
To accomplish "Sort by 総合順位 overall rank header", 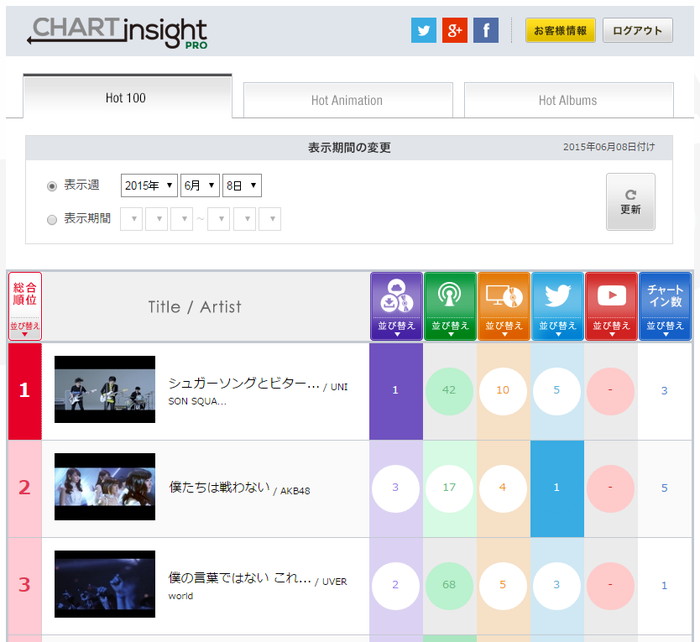I will tap(25, 307).
